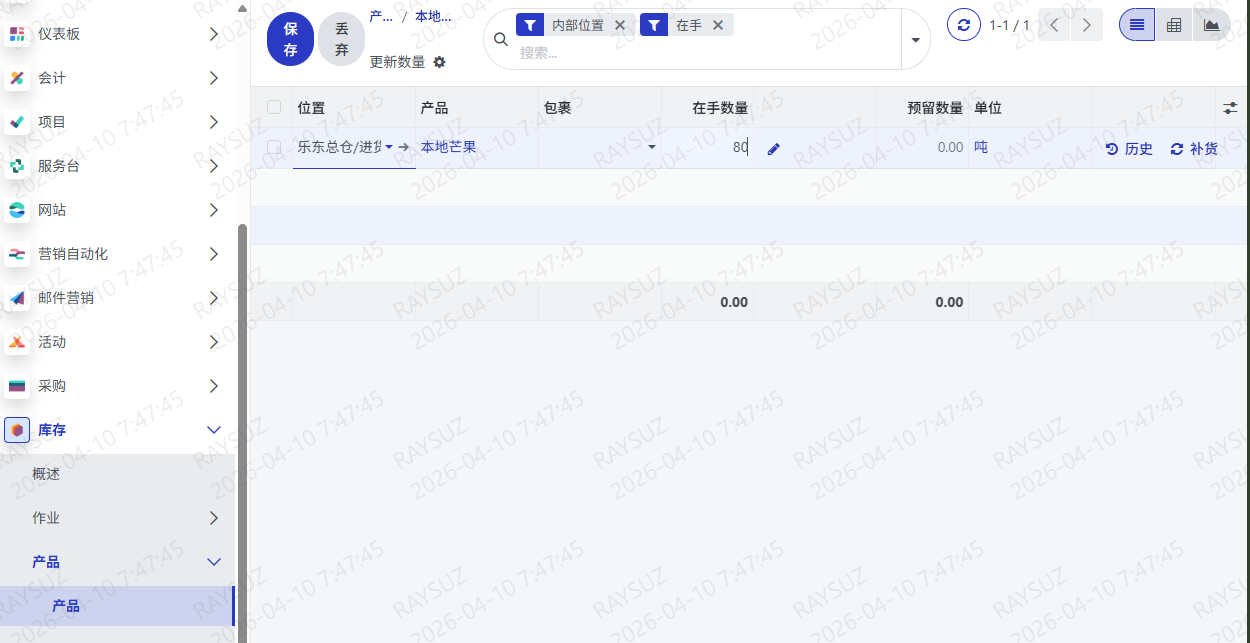Click the 产… breadcrumb link
This screenshot has width=1250, height=643.
(381, 16)
